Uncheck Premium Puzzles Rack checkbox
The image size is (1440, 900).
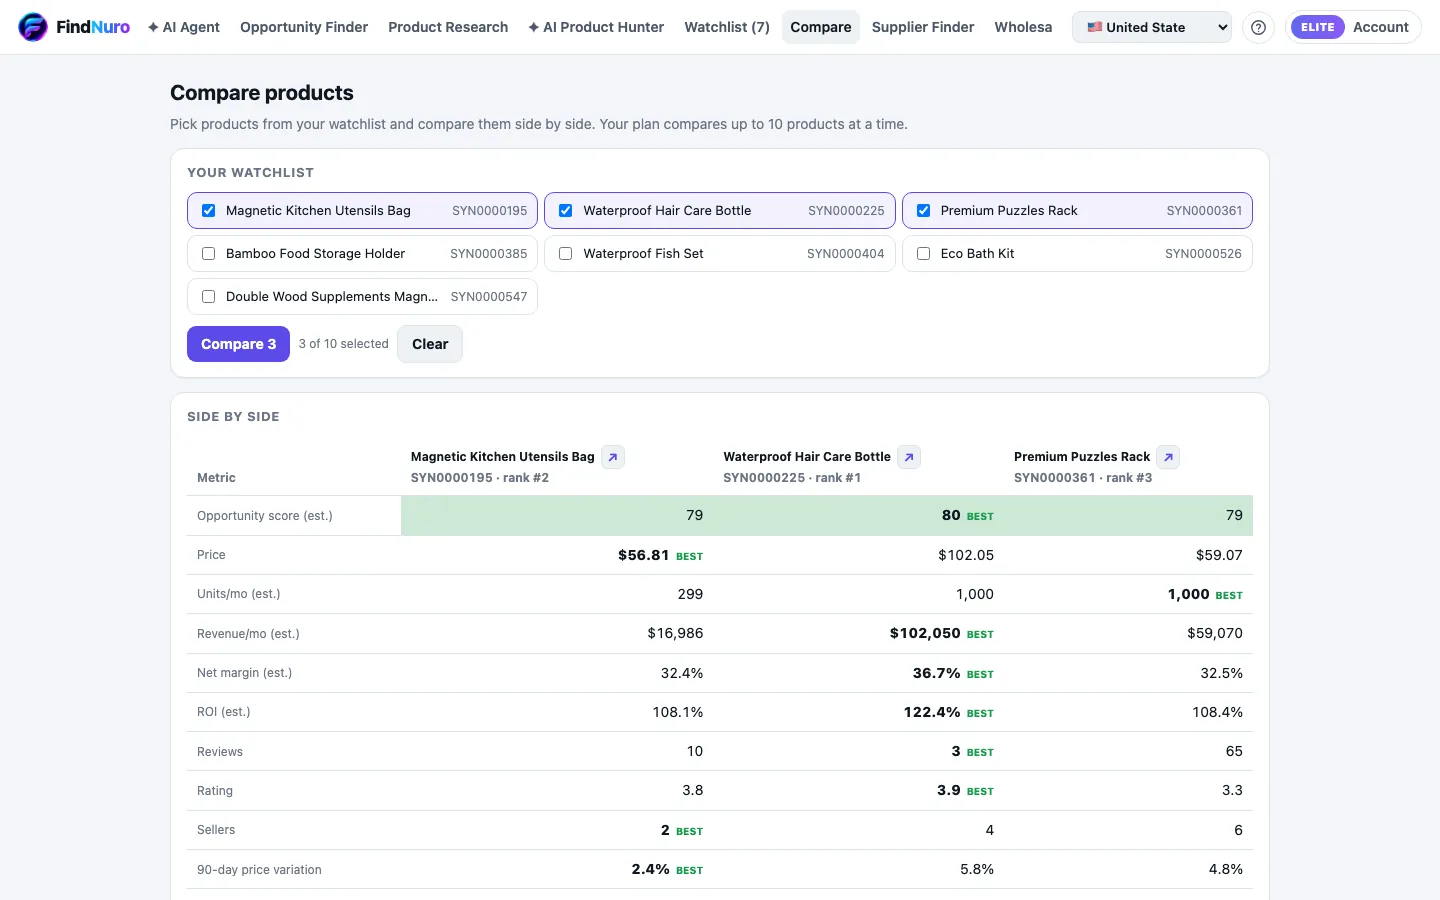click(923, 211)
